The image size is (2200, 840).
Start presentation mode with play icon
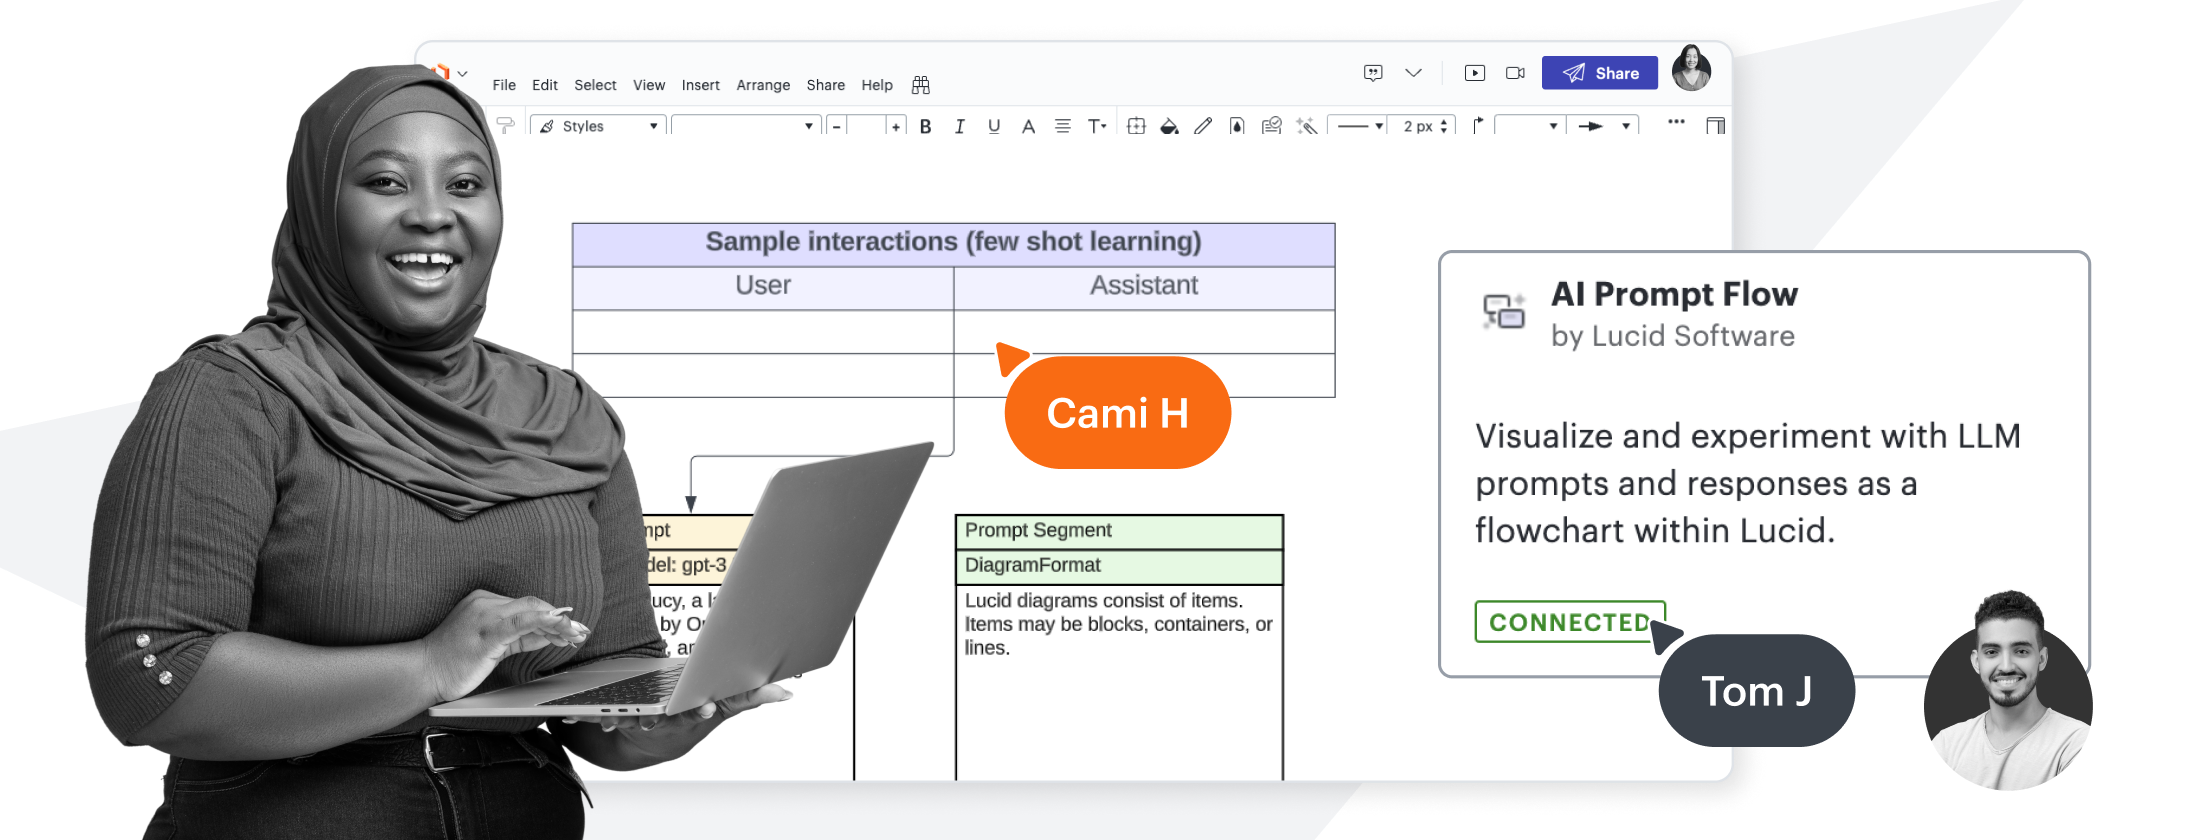[x=1474, y=73]
